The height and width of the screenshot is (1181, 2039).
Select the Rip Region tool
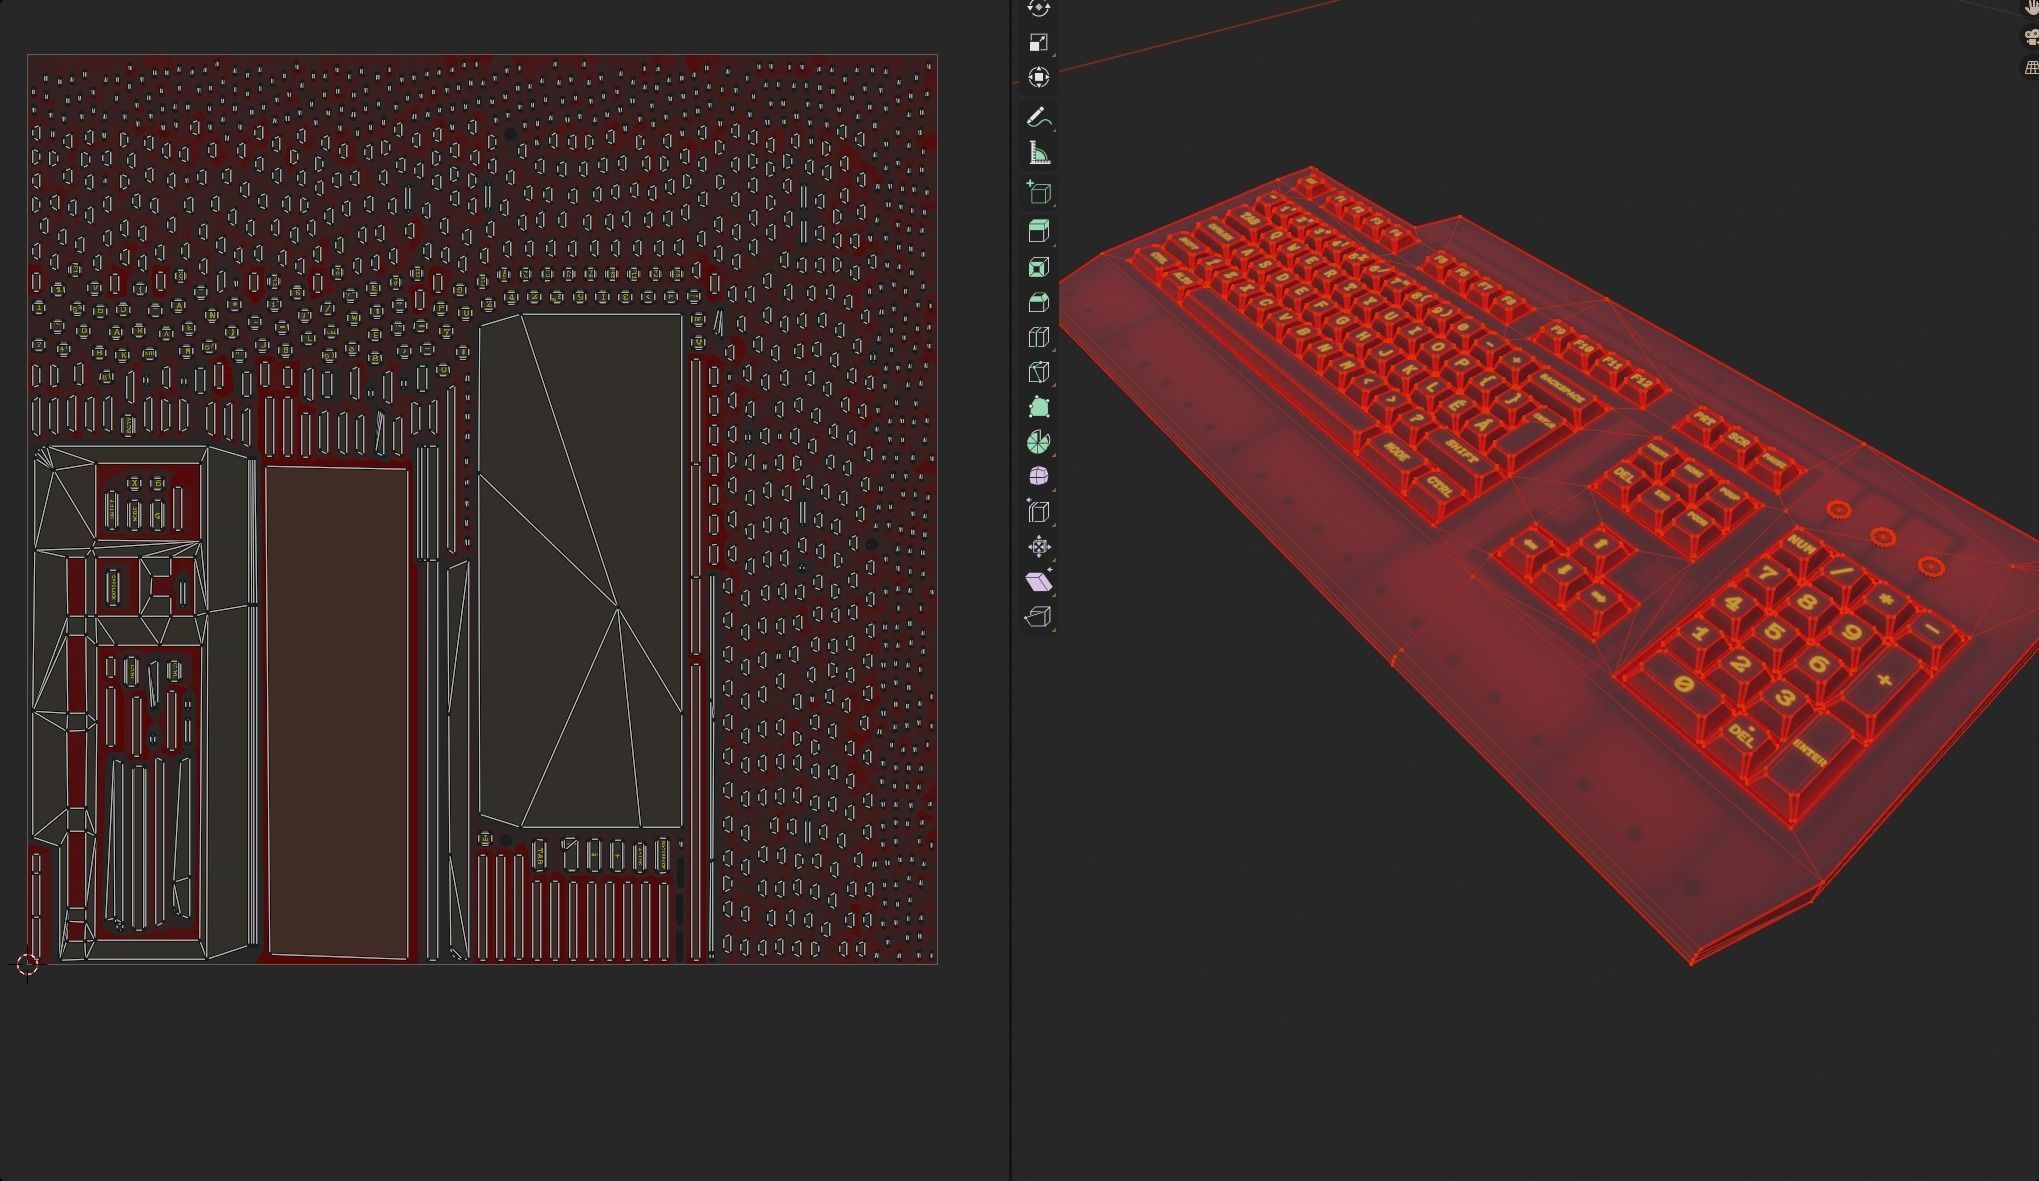(1039, 616)
